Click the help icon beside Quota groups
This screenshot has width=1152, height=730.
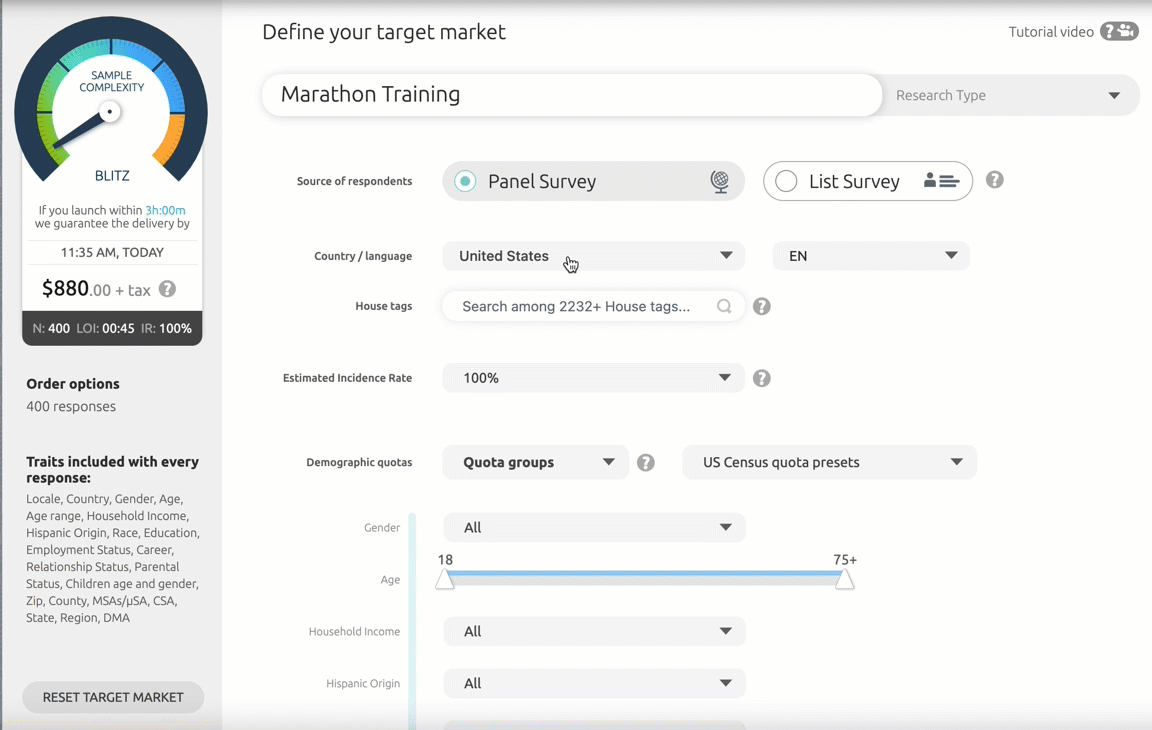tap(646, 462)
